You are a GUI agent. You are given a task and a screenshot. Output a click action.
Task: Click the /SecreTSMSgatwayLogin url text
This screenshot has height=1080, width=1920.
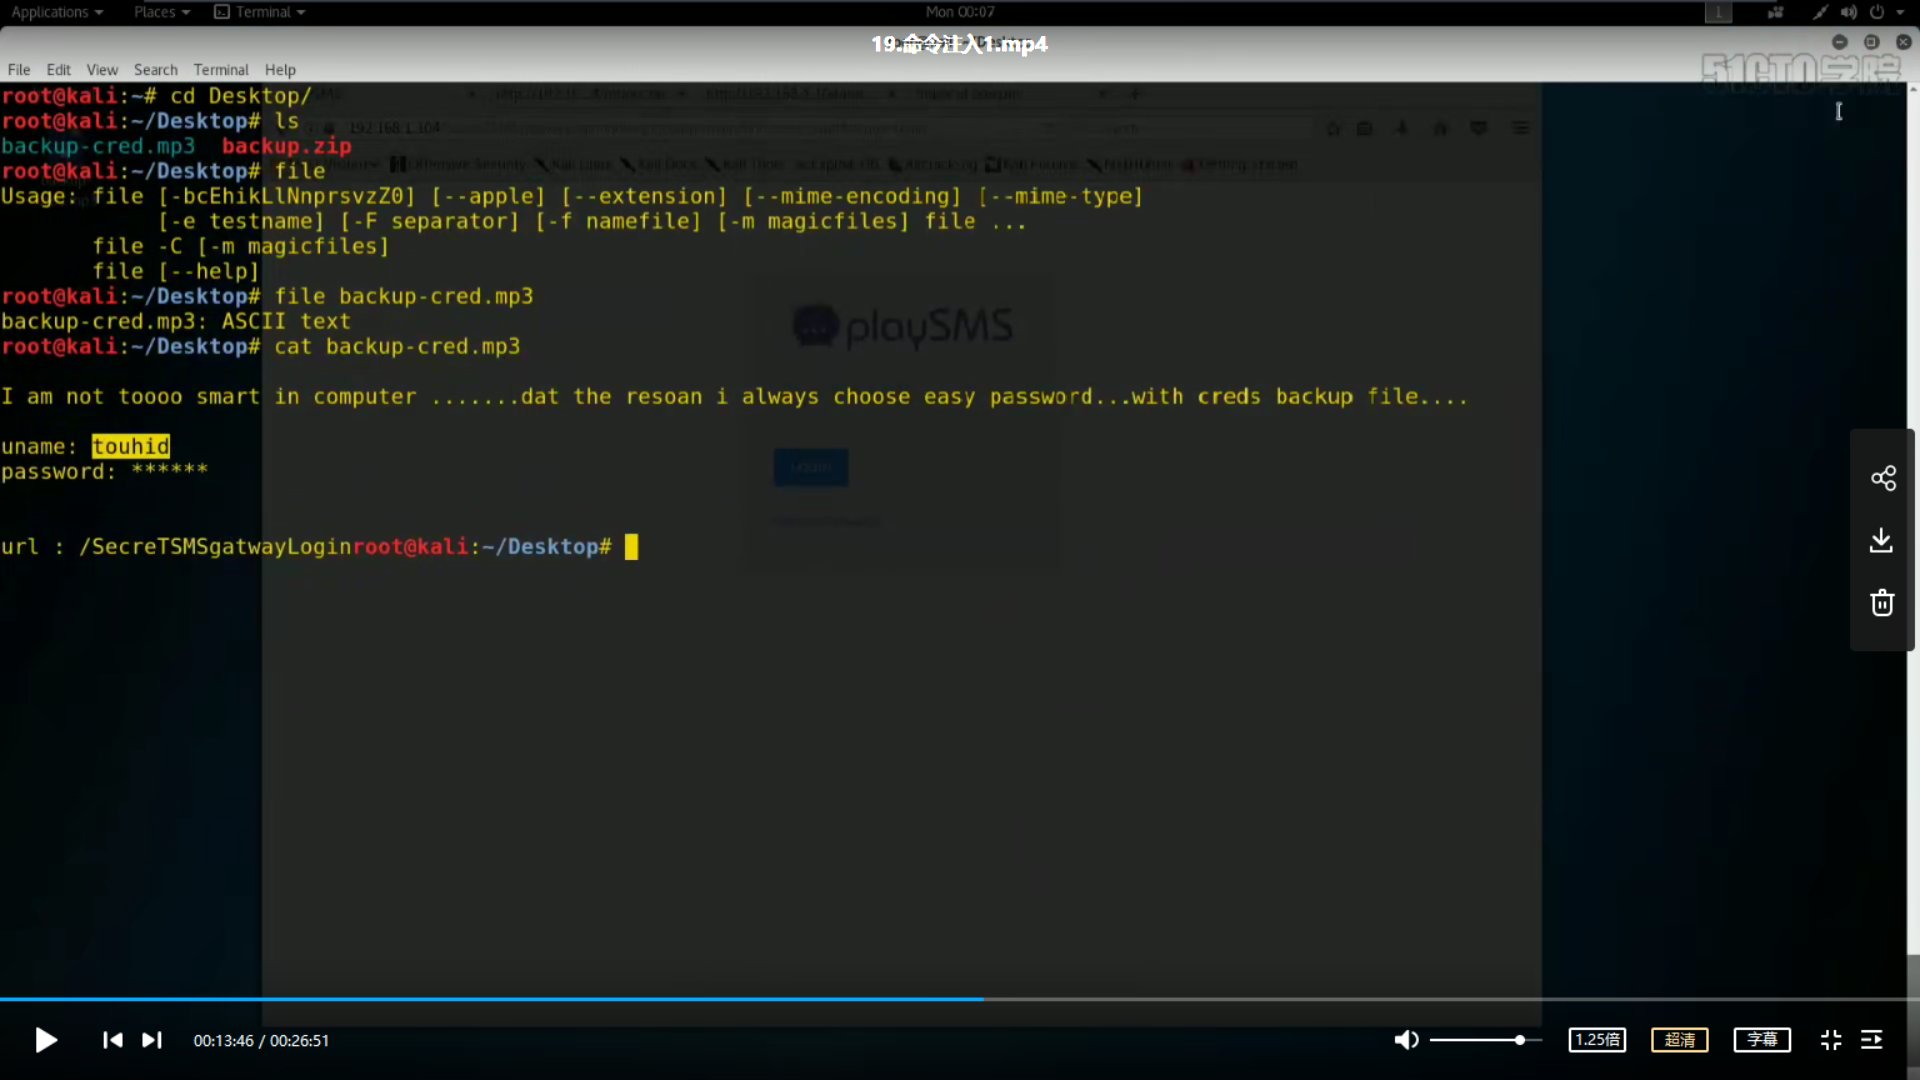(215, 546)
